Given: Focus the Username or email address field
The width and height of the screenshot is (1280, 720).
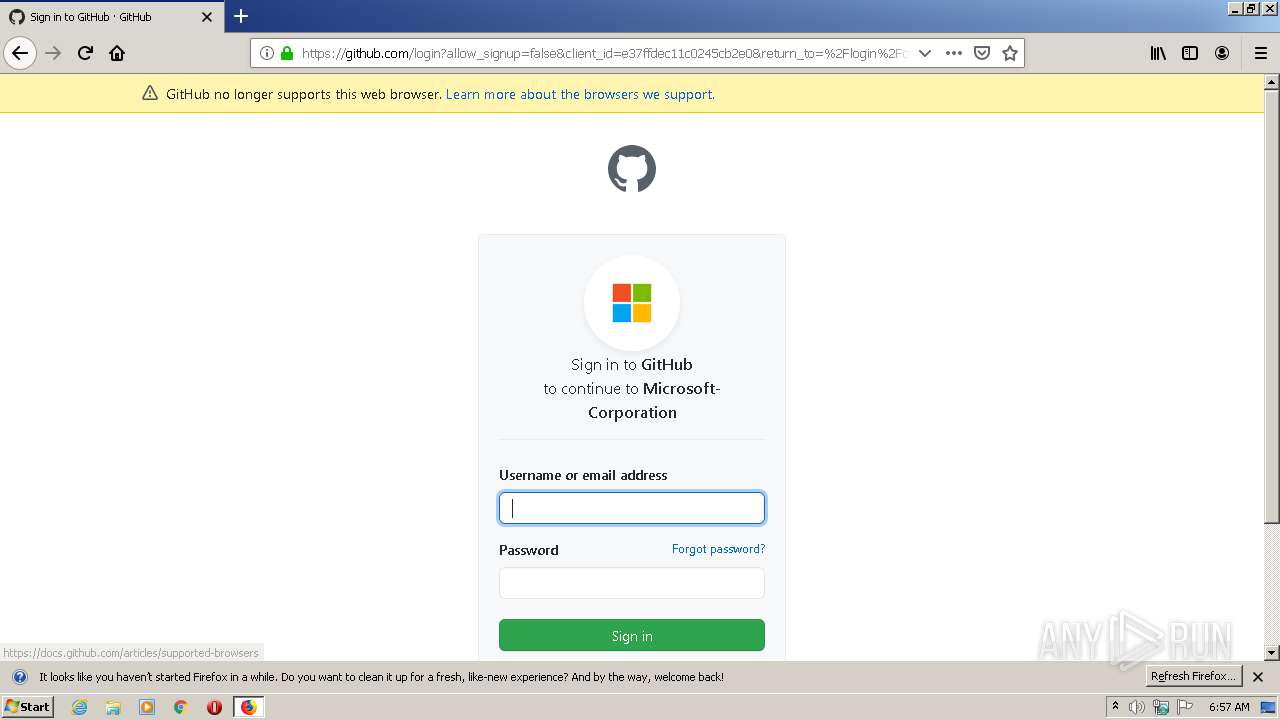Looking at the screenshot, I should (x=632, y=508).
